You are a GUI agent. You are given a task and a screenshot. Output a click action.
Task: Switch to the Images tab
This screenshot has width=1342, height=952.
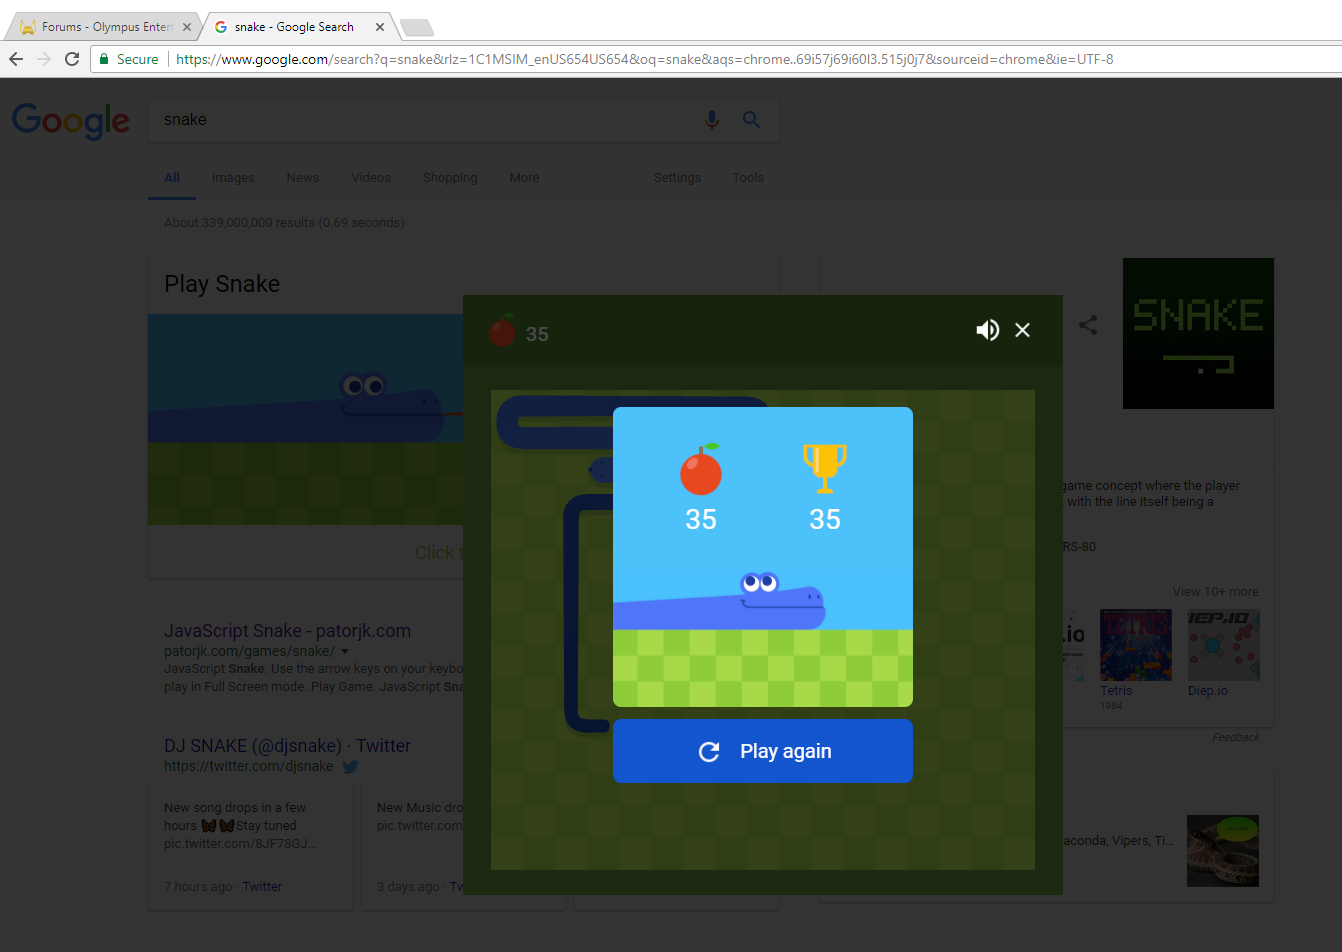[233, 177]
